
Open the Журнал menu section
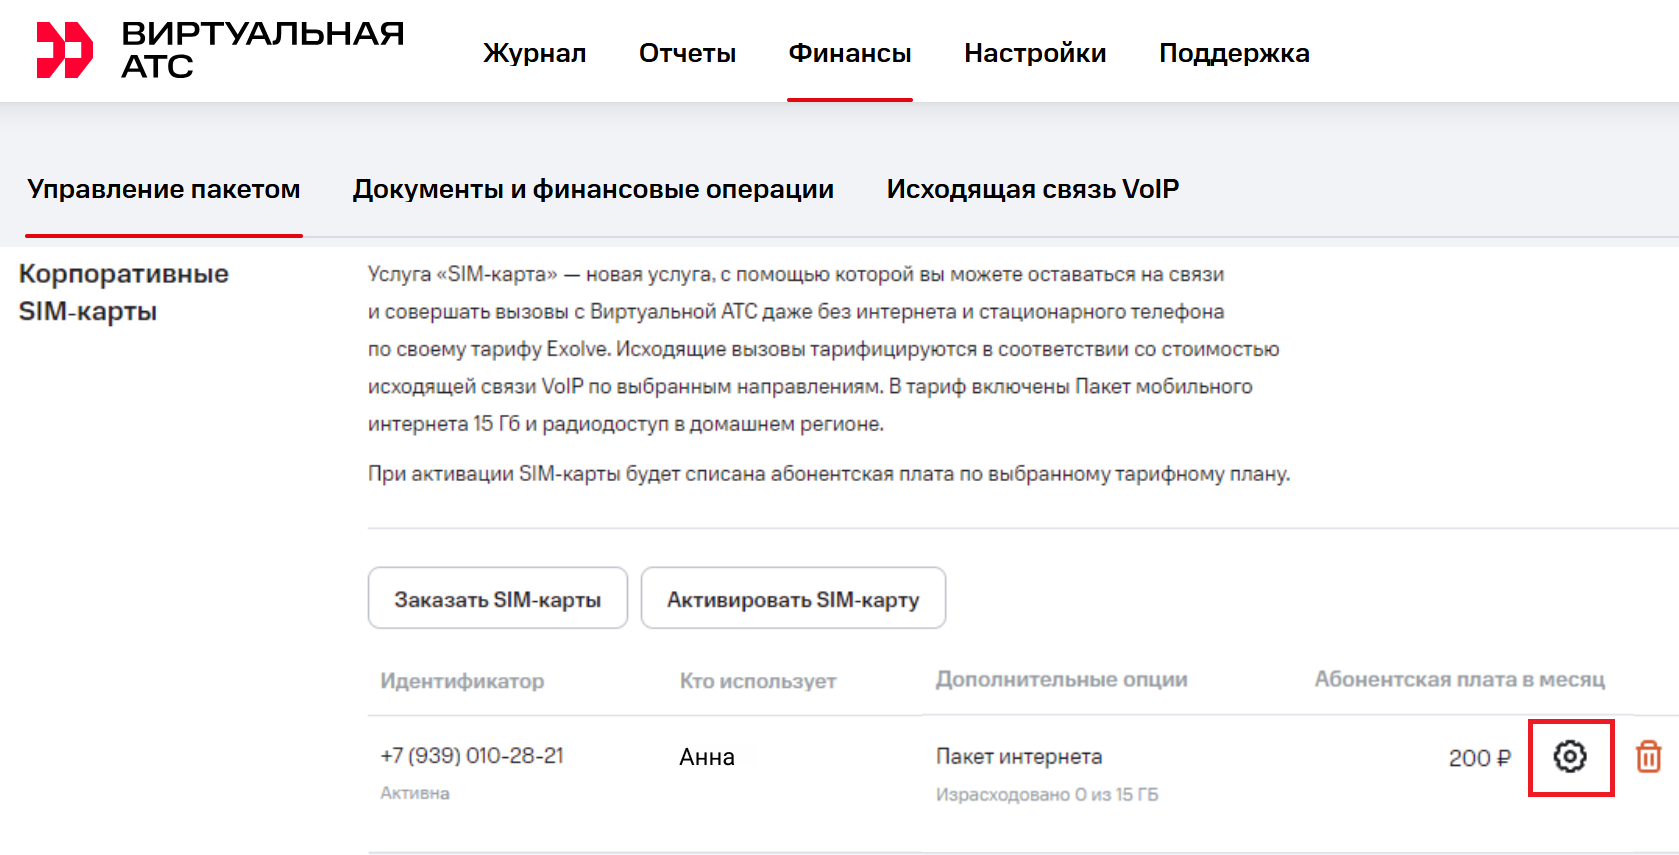coord(534,53)
